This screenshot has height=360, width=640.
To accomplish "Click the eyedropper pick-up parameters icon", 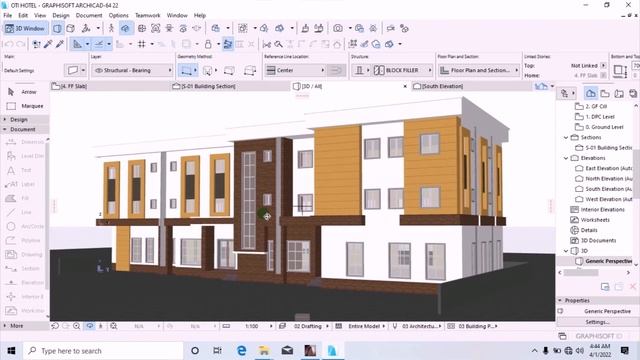I will tap(48, 44).
